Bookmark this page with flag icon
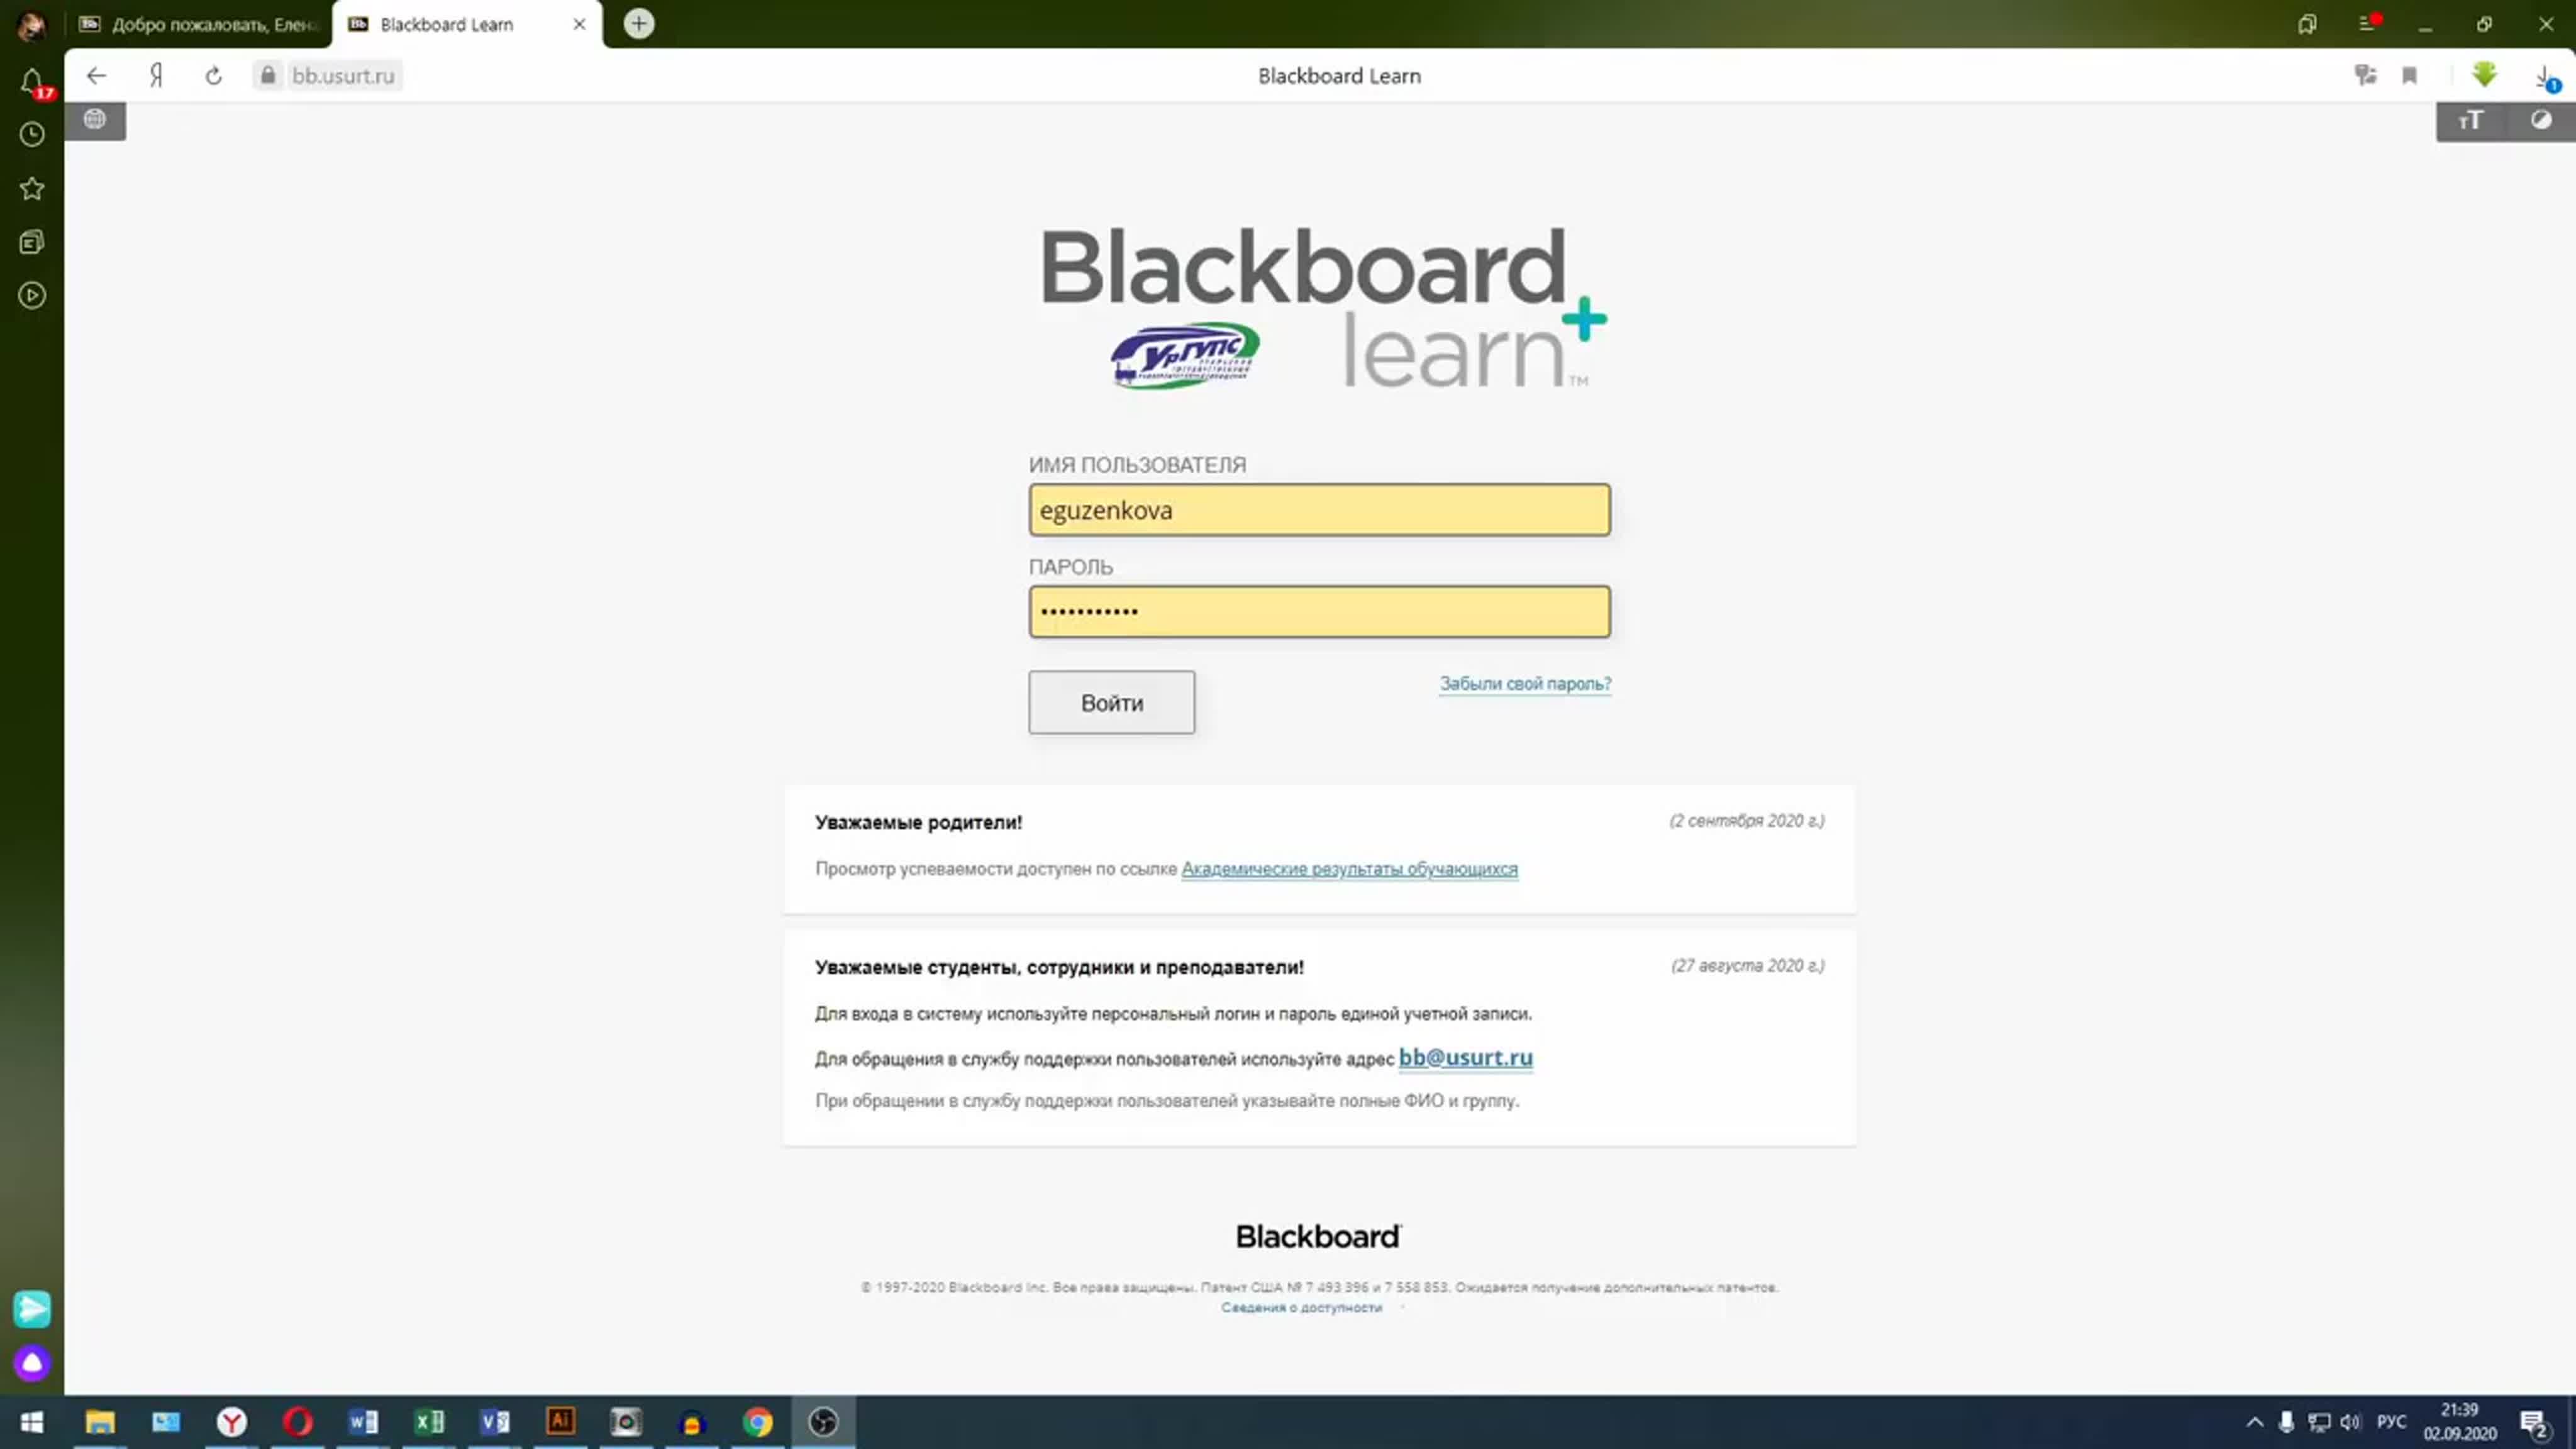The image size is (2576, 1449). tap(2410, 75)
